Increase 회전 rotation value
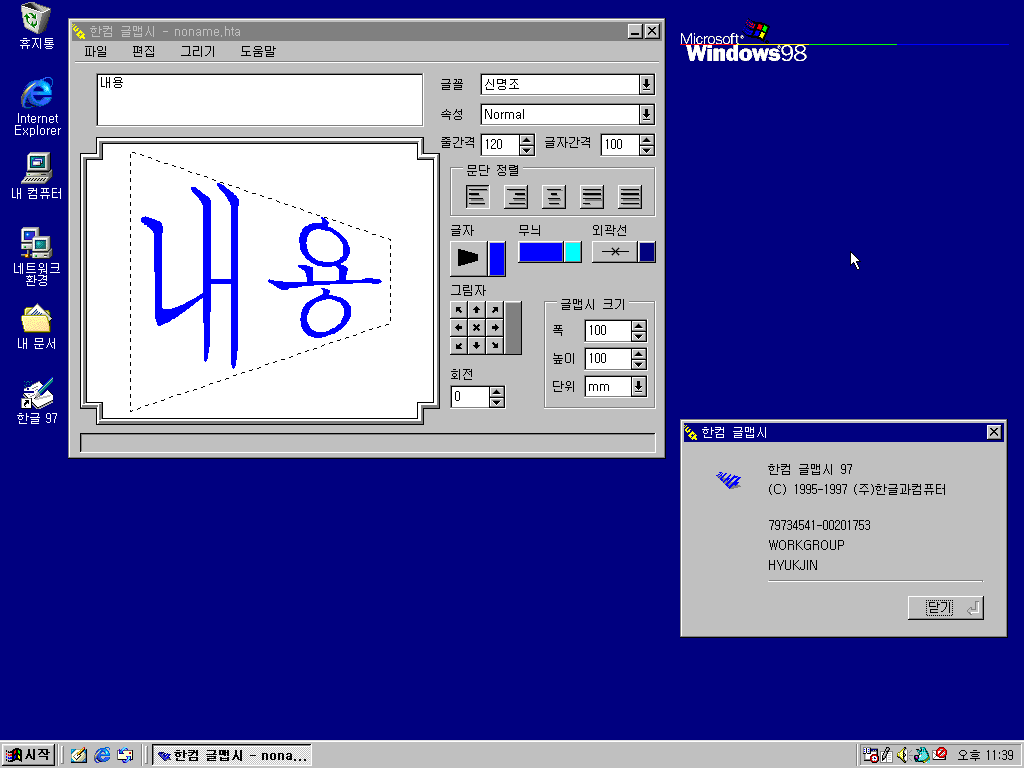This screenshot has width=1024, height=768. pos(497,392)
